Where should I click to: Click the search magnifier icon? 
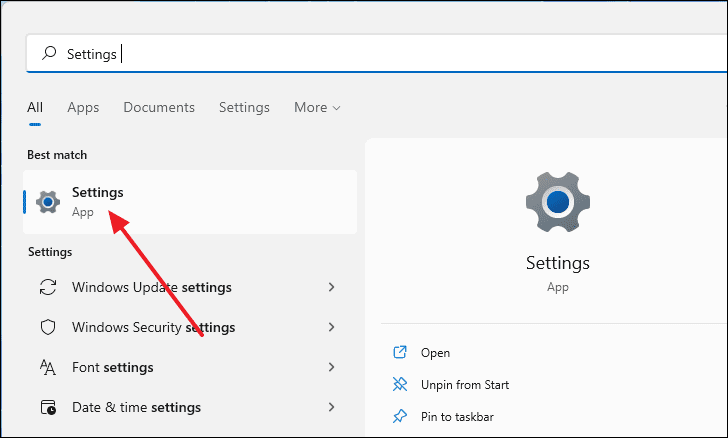pyautogui.click(x=49, y=53)
